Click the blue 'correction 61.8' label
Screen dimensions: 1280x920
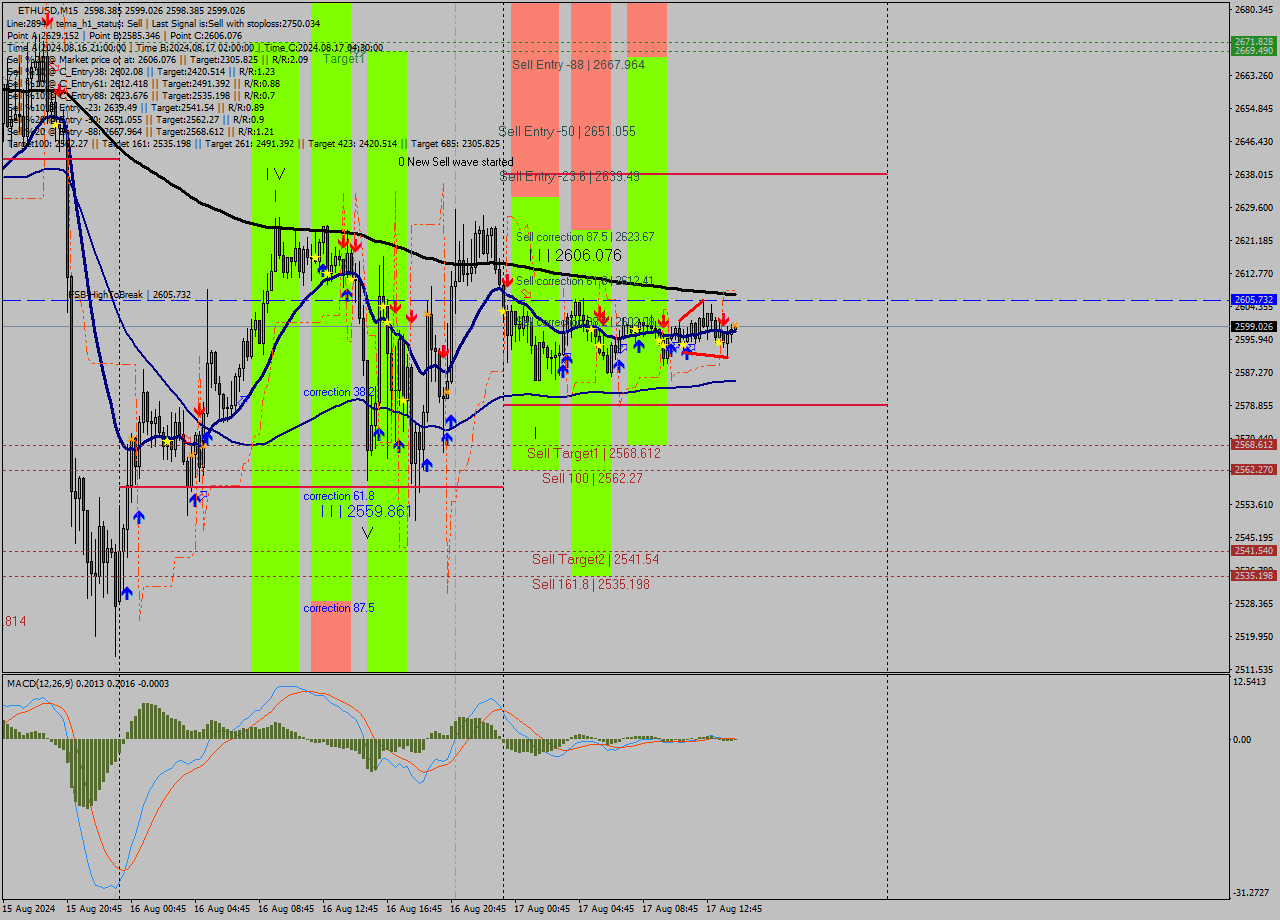point(339,496)
